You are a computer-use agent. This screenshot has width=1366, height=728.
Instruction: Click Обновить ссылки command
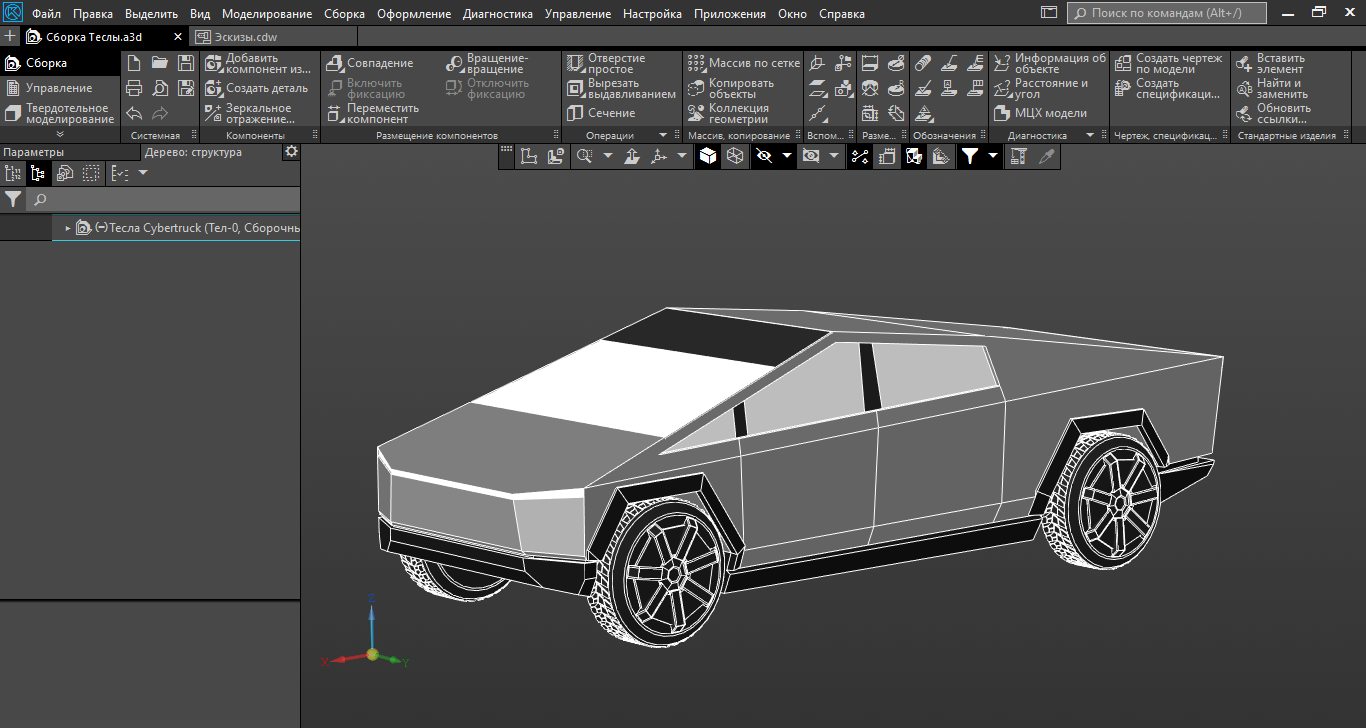(1273, 113)
